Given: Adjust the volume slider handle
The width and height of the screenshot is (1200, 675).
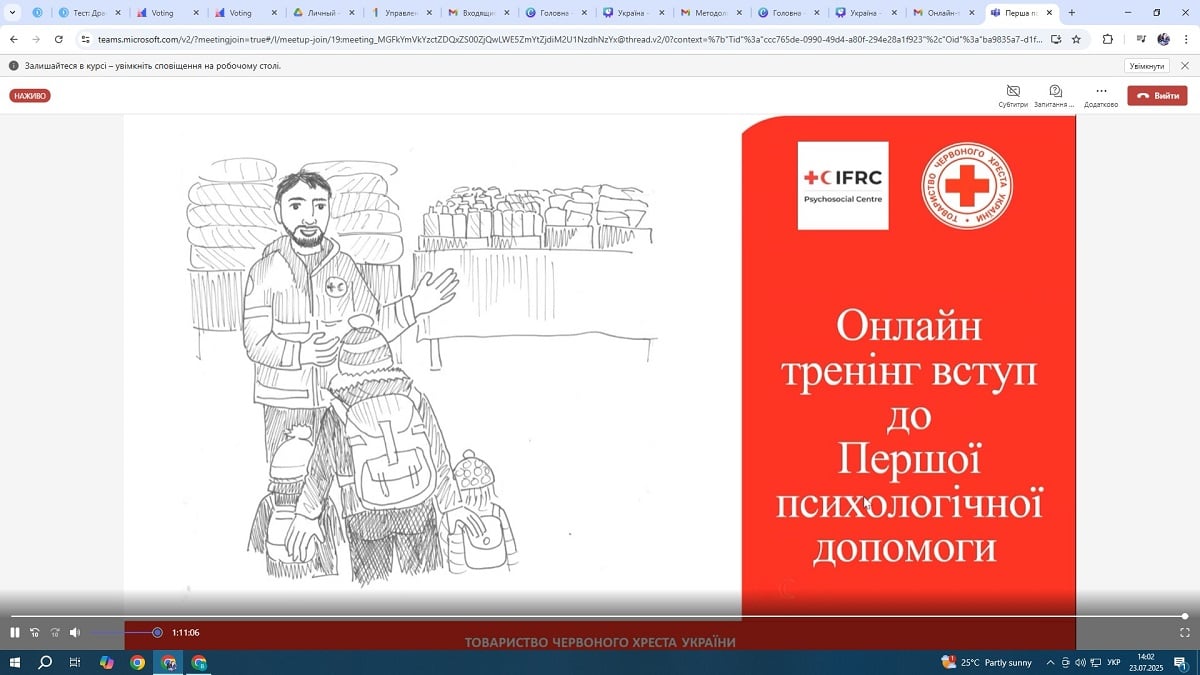Looking at the screenshot, I should 157,632.
